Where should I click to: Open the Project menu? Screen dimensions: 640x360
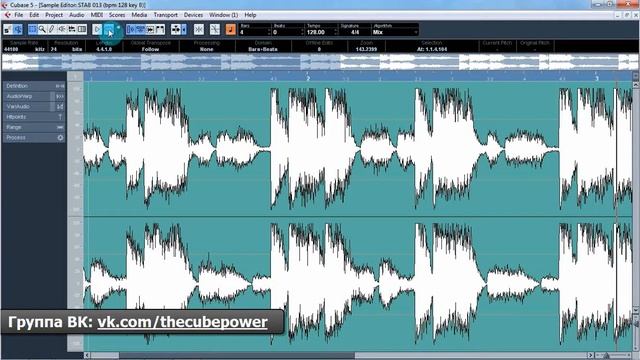[54, 15]
